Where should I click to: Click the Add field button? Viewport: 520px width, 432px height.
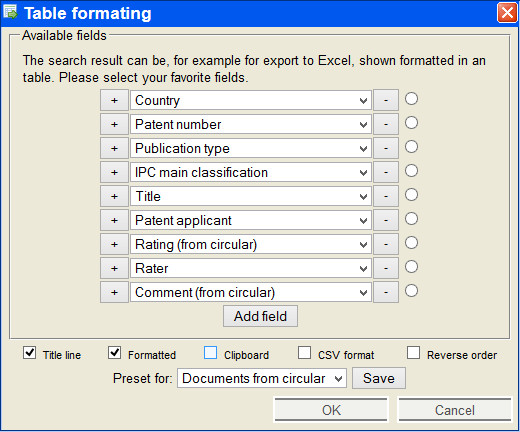tap(260, 316)
